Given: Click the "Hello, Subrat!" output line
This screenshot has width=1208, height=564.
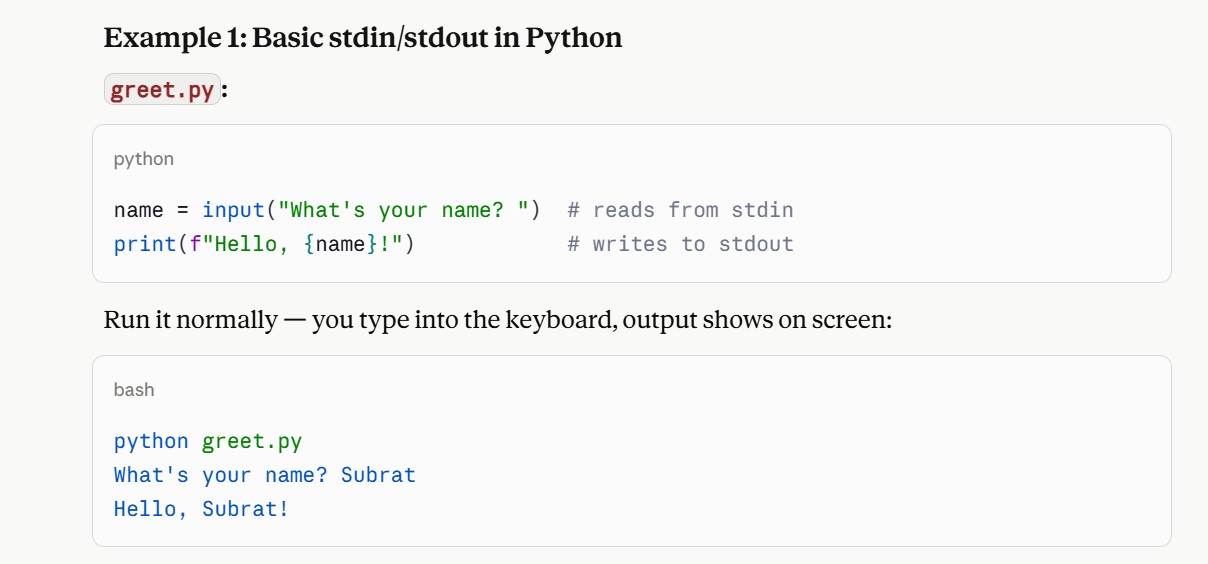Looking at the screenshot, I should pos(202,509).
